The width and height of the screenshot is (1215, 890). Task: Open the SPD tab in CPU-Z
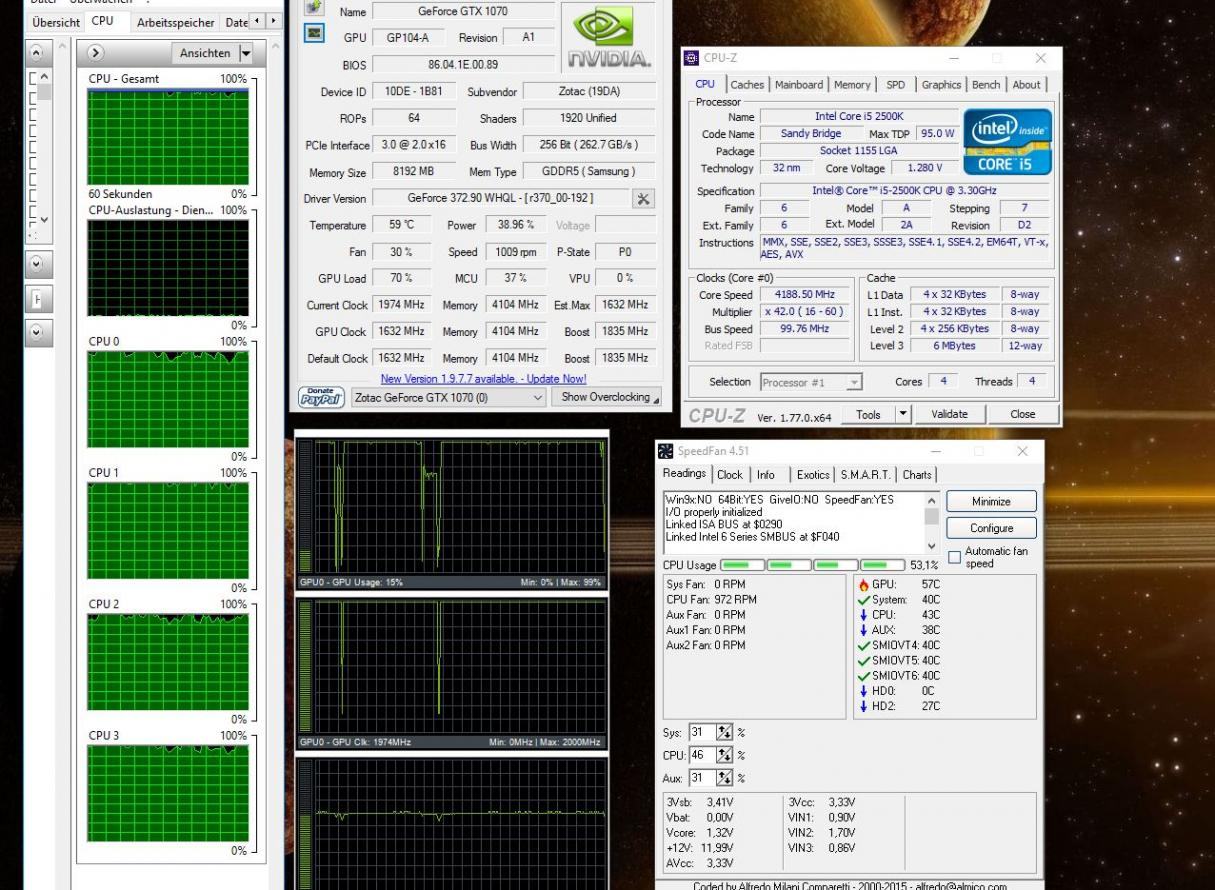tap(895, 85)
